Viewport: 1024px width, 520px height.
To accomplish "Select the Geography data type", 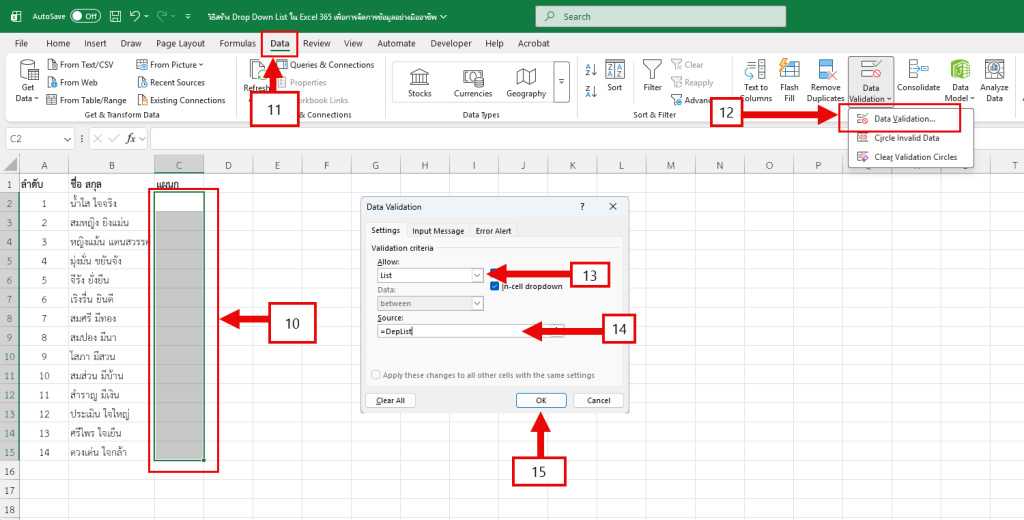I will [526, 82].
